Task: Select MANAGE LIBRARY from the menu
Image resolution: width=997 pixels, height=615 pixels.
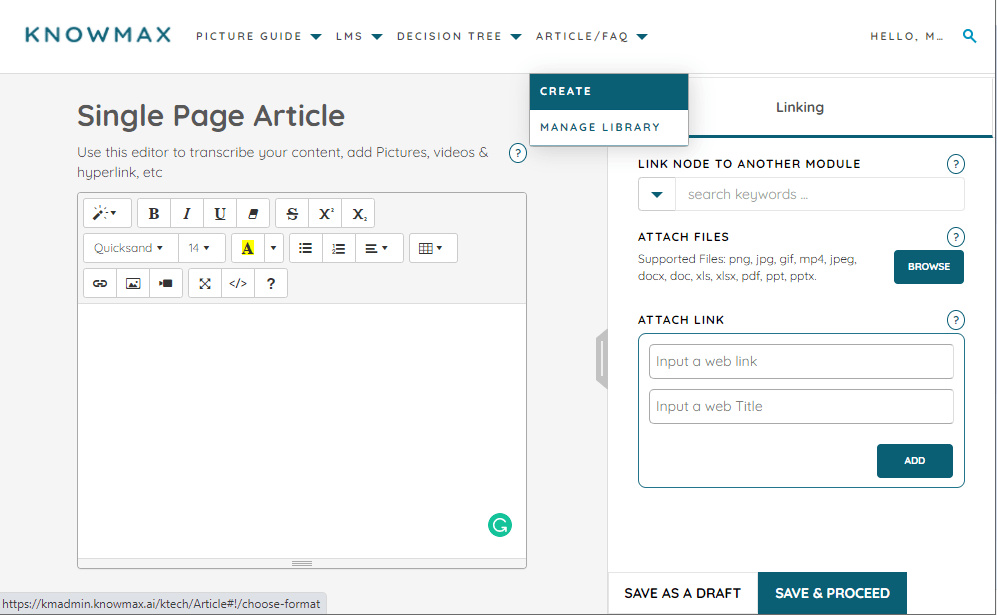Action: pyautogui.click(x=601, y=128)
